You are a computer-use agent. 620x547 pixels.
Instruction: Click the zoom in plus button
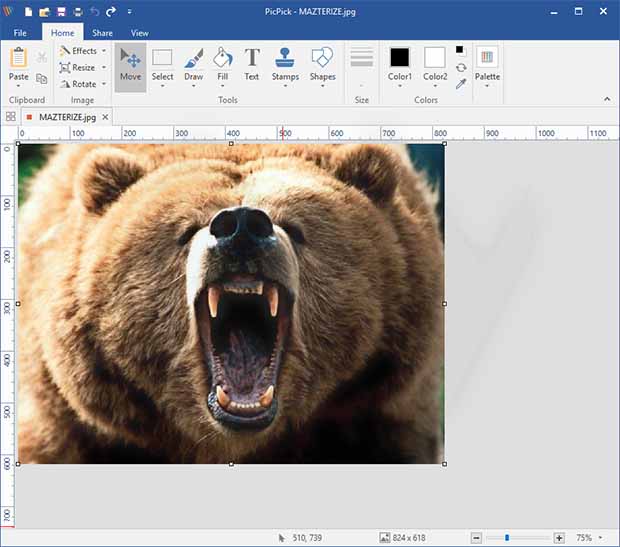(x=559, y=538)
